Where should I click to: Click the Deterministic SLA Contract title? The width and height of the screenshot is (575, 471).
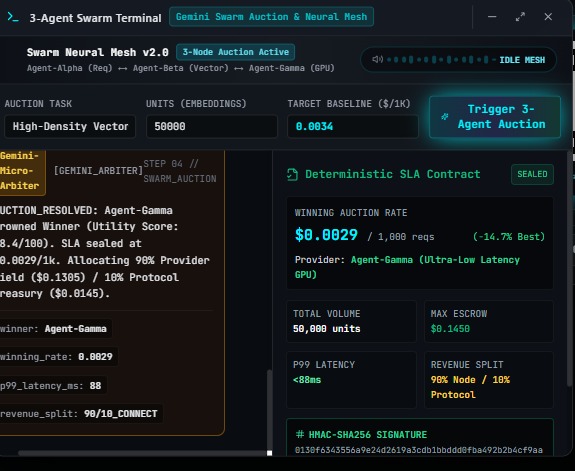point(393,174)
